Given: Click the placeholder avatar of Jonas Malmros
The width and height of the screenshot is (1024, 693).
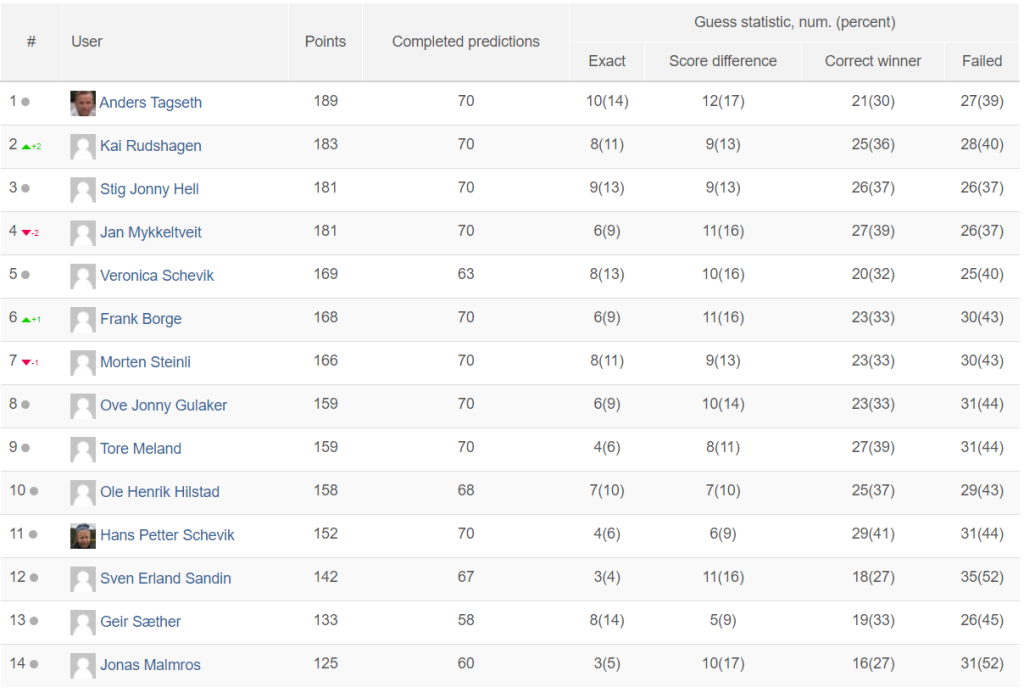Looking at the screenshot, I should (x=83, y=666).
